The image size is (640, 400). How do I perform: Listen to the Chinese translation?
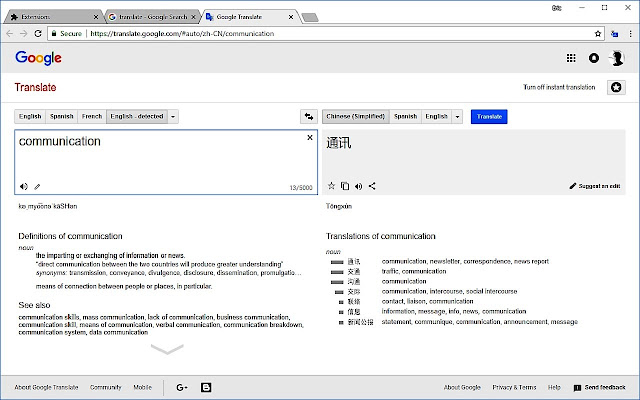click(358, 187)
